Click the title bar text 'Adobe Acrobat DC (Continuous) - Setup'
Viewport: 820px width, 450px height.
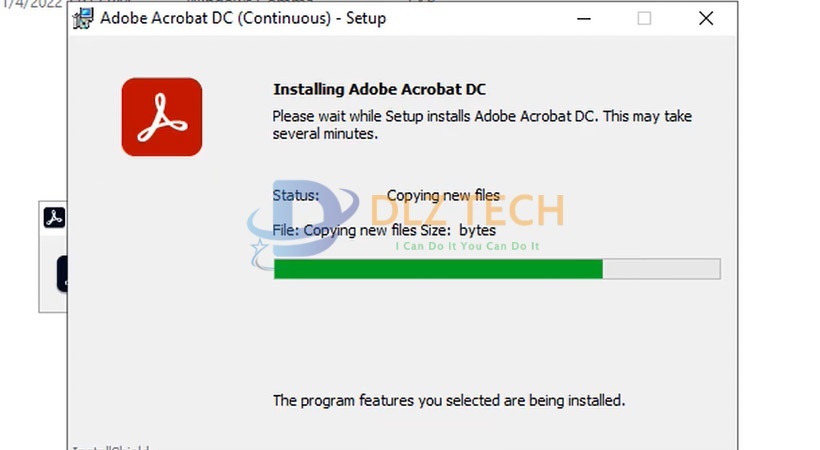pyautogui.click(x=243, y=18)
